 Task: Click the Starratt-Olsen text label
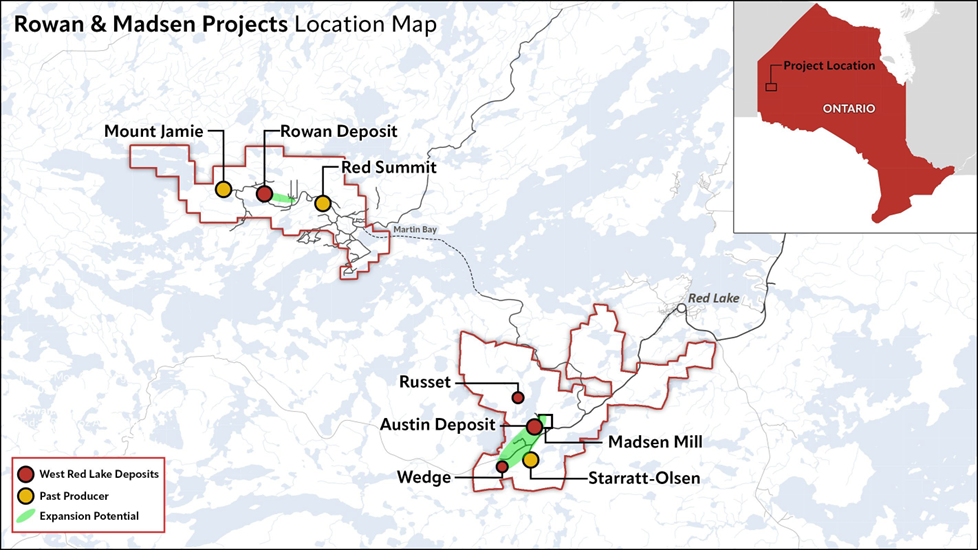tap(644, 478)
